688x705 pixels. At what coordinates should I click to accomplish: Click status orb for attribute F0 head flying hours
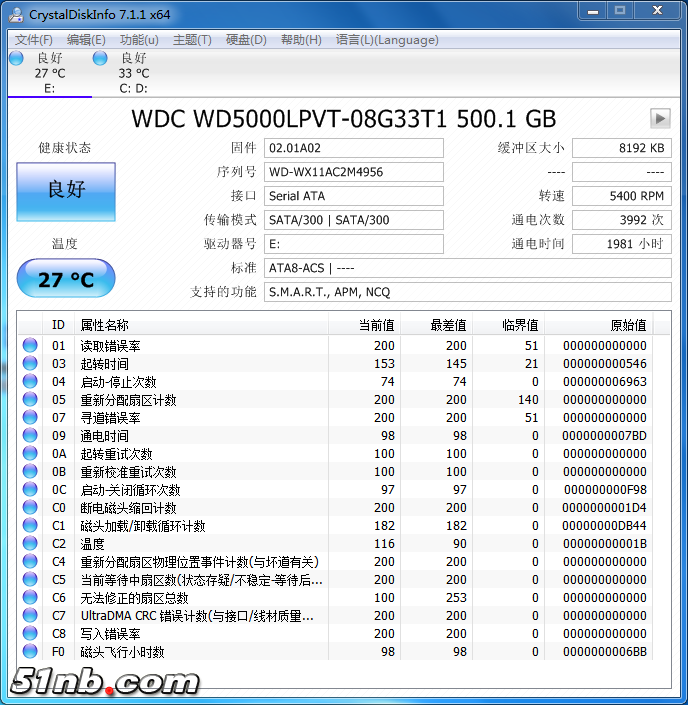click(30, 652)
